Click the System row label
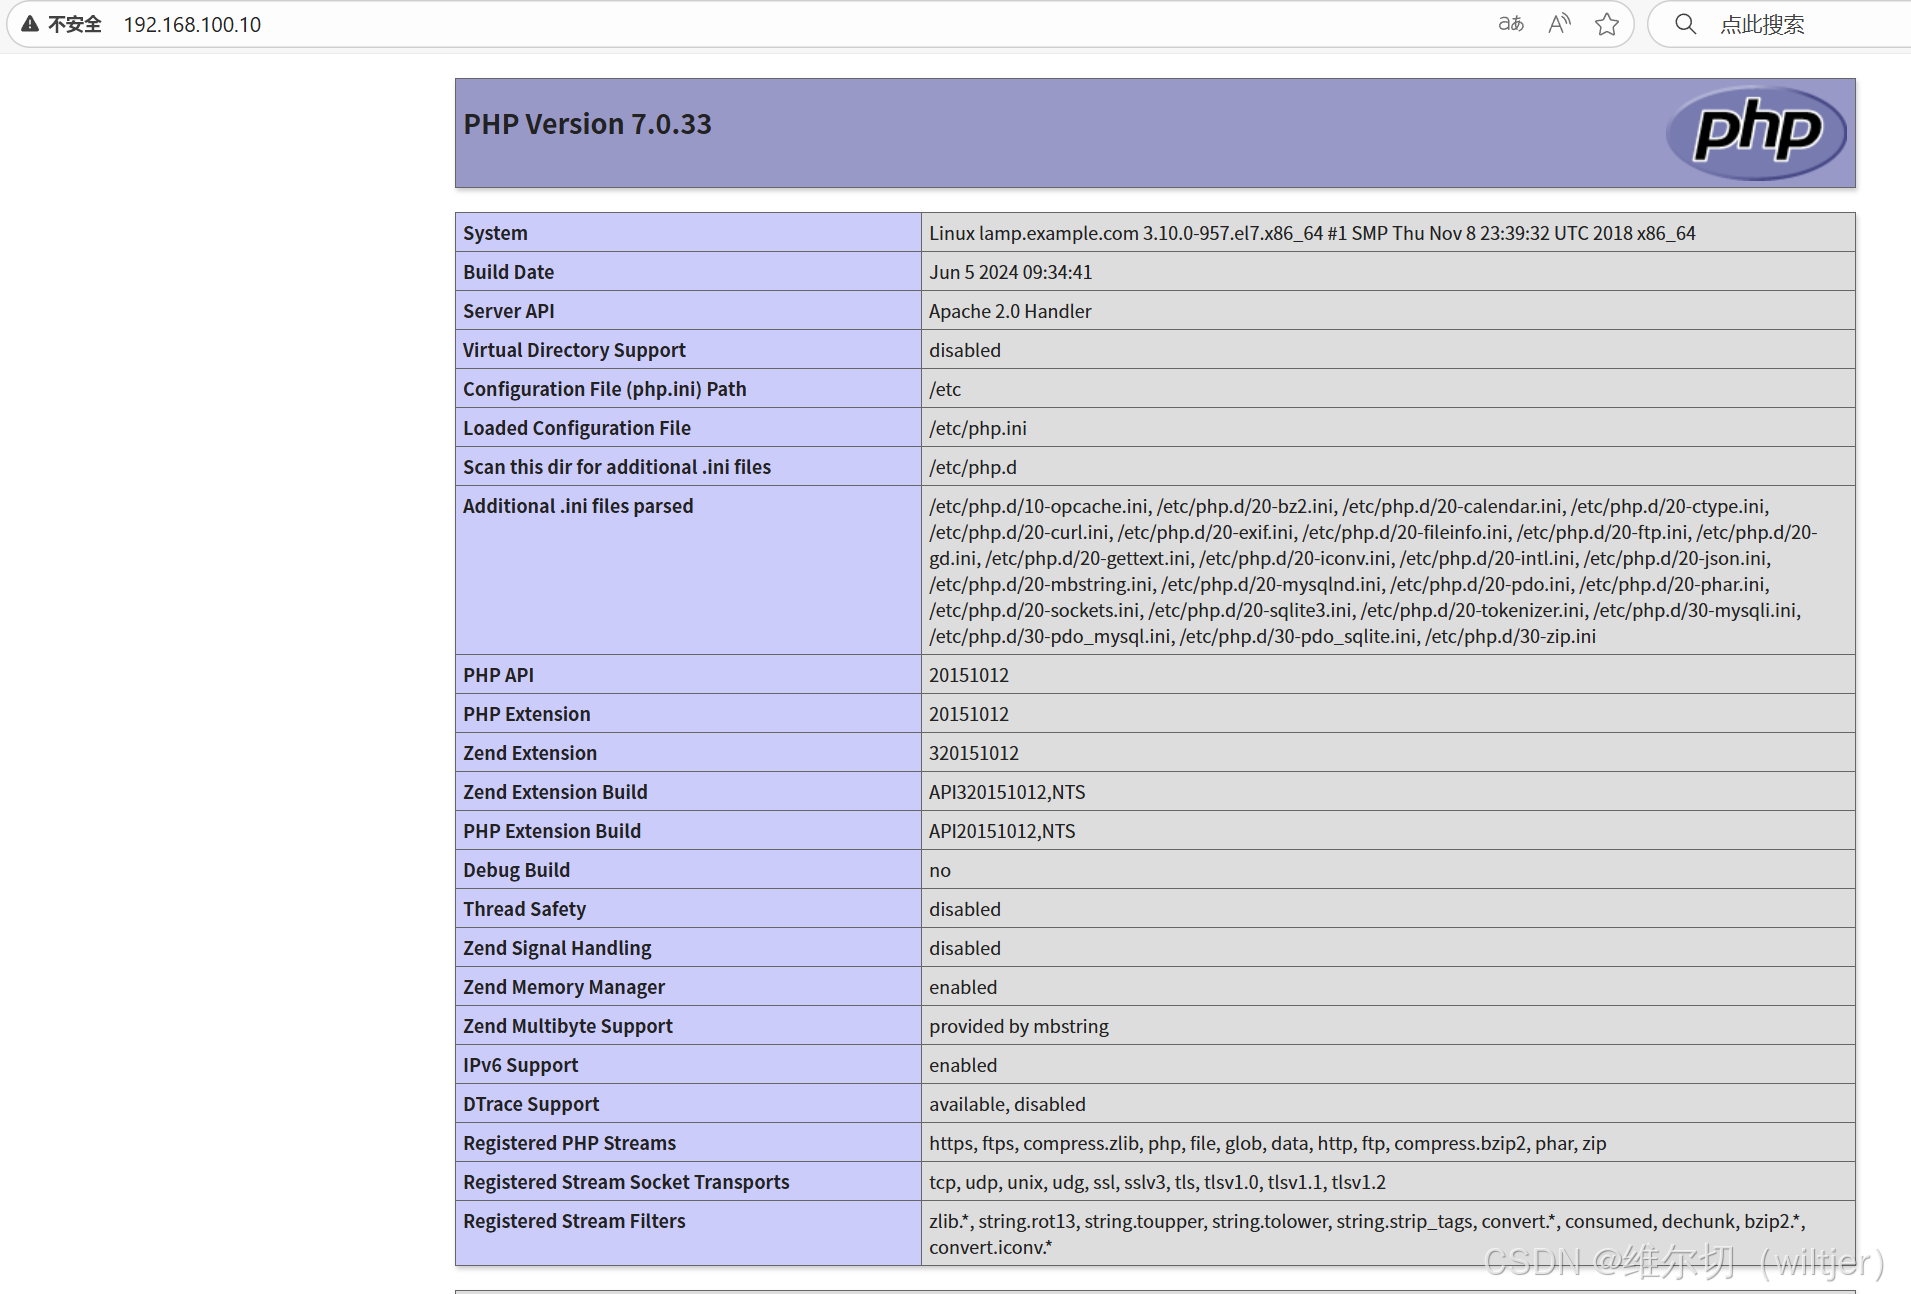 pyautogui.click(x=495, y=233)
